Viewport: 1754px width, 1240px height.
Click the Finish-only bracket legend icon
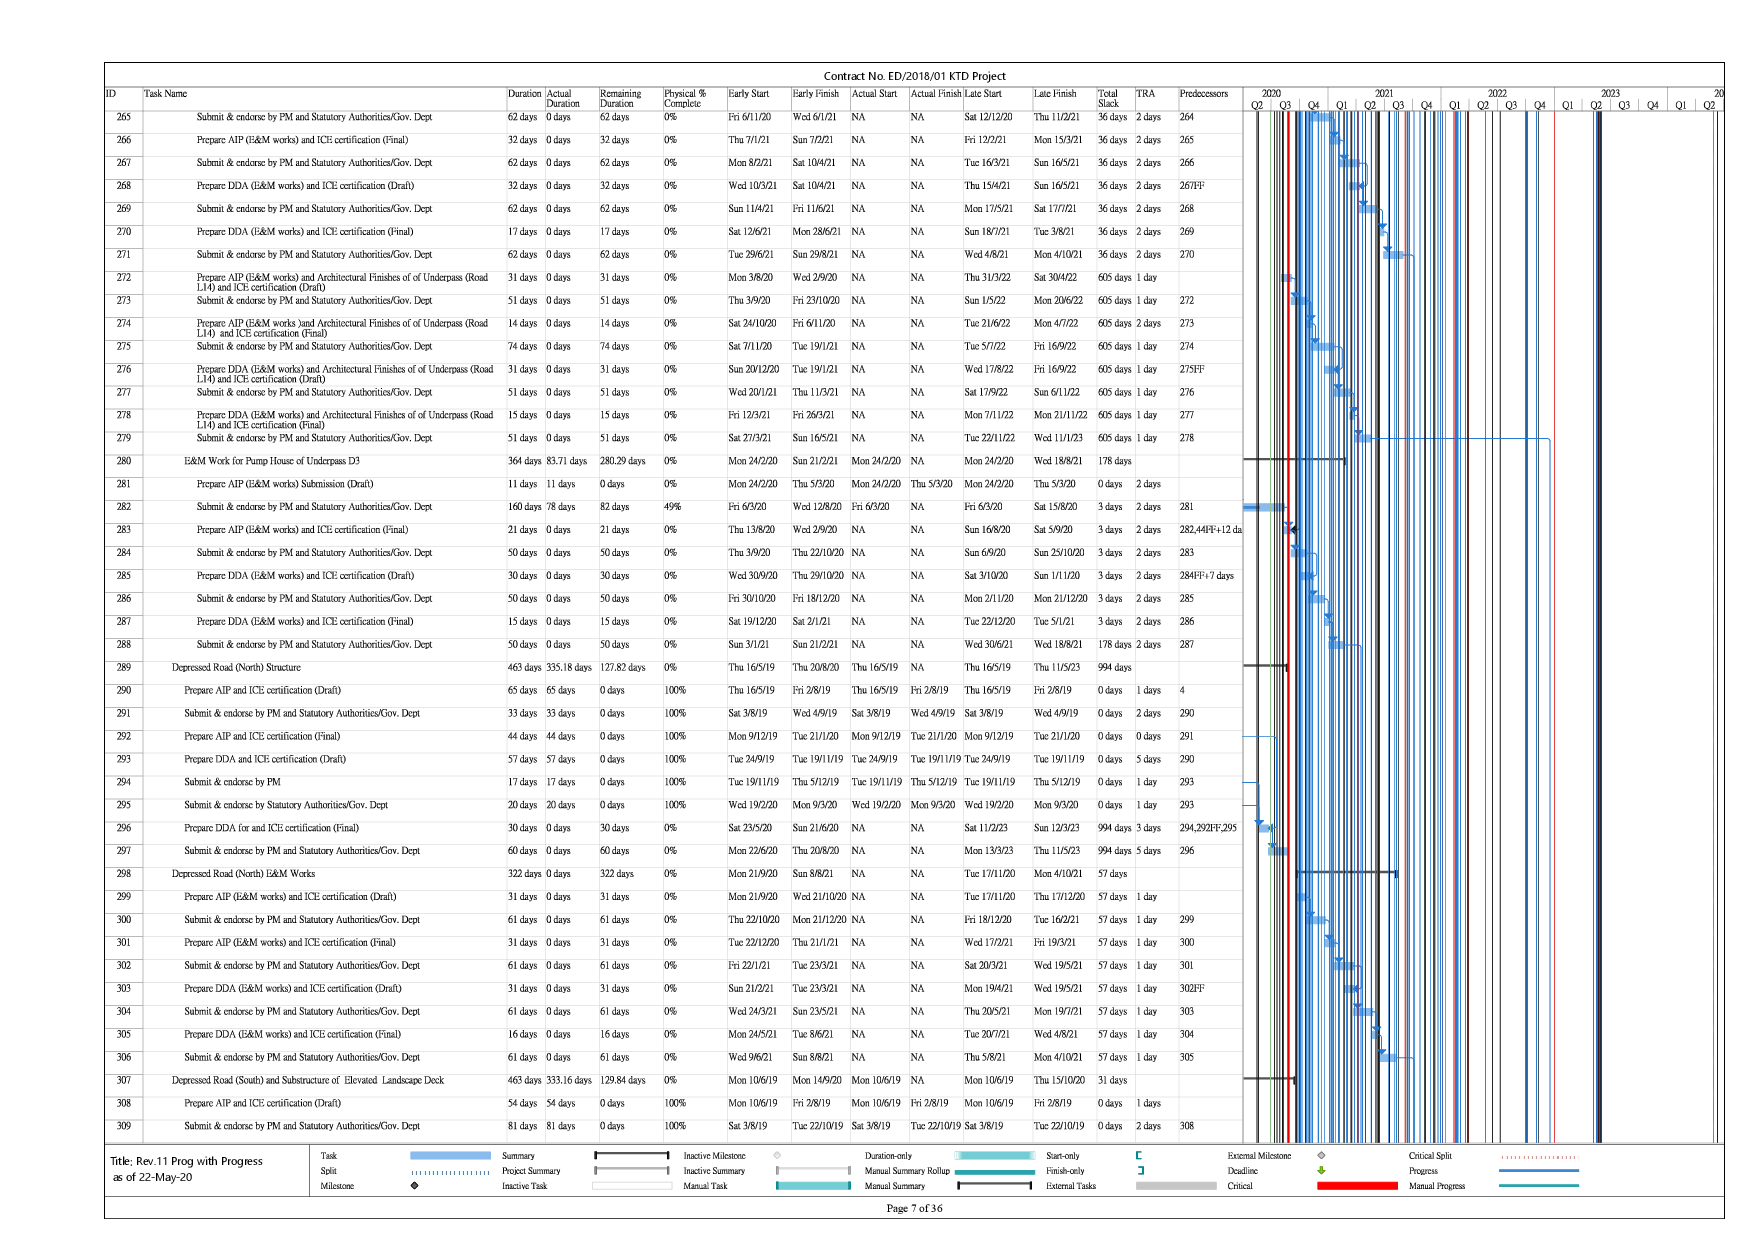pos(1139,1171)
